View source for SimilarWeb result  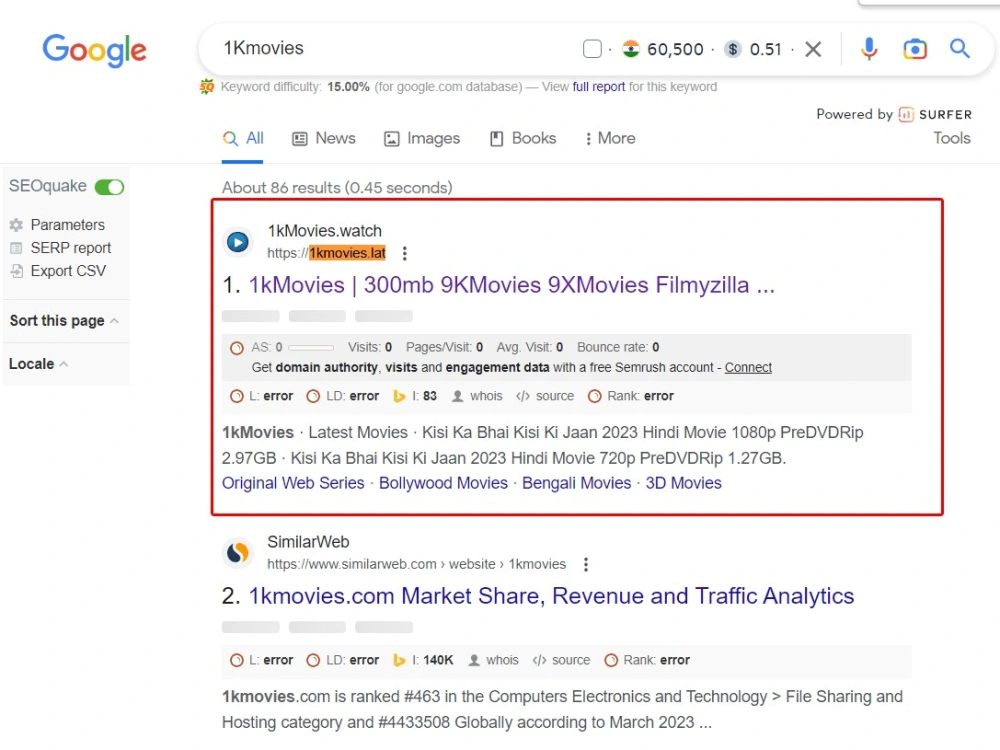(561, 661)
